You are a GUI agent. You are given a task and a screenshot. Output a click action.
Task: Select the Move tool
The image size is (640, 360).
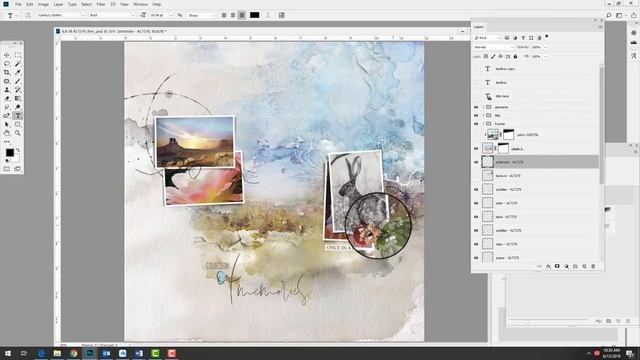[x=7, y=55]
